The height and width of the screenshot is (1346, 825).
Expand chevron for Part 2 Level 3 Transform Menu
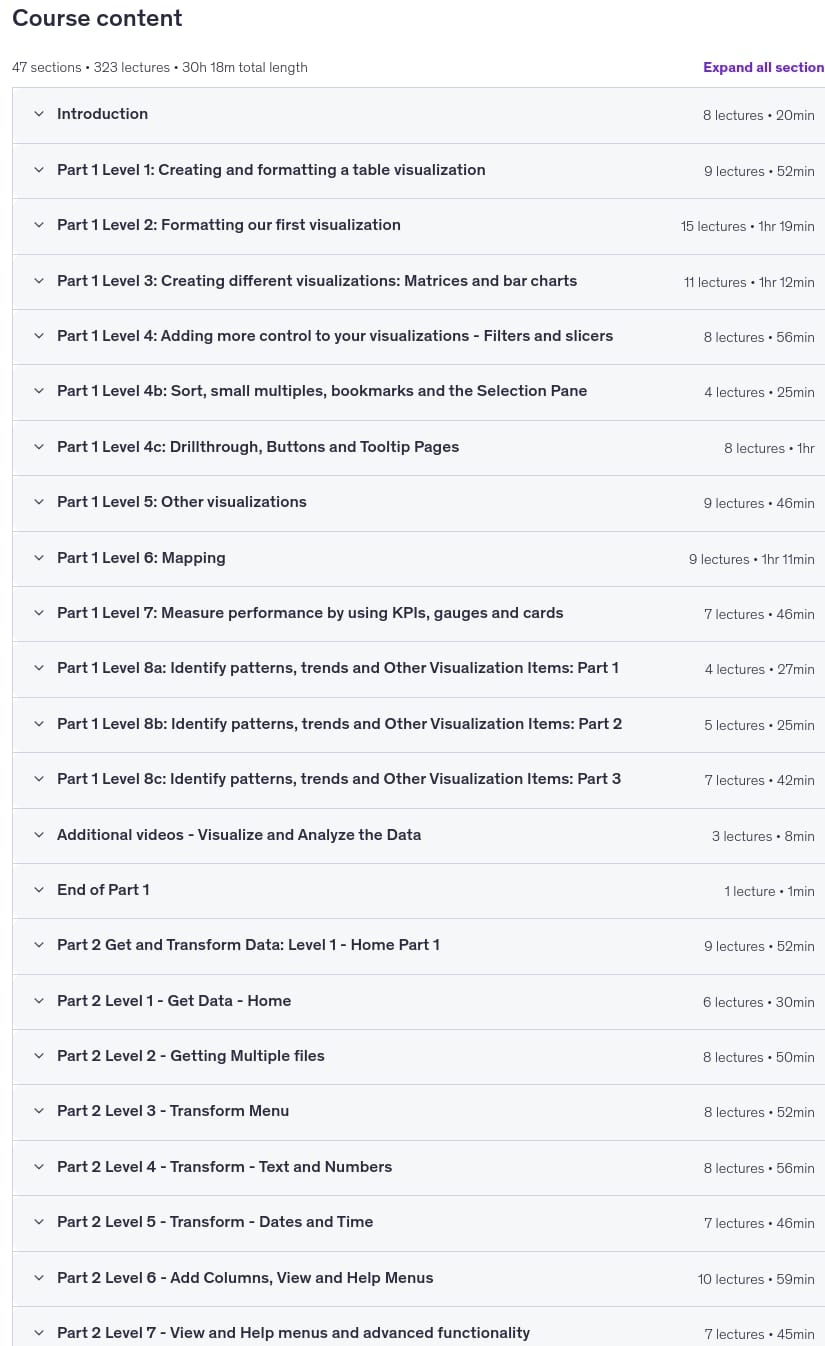(x=39, y=1111)
